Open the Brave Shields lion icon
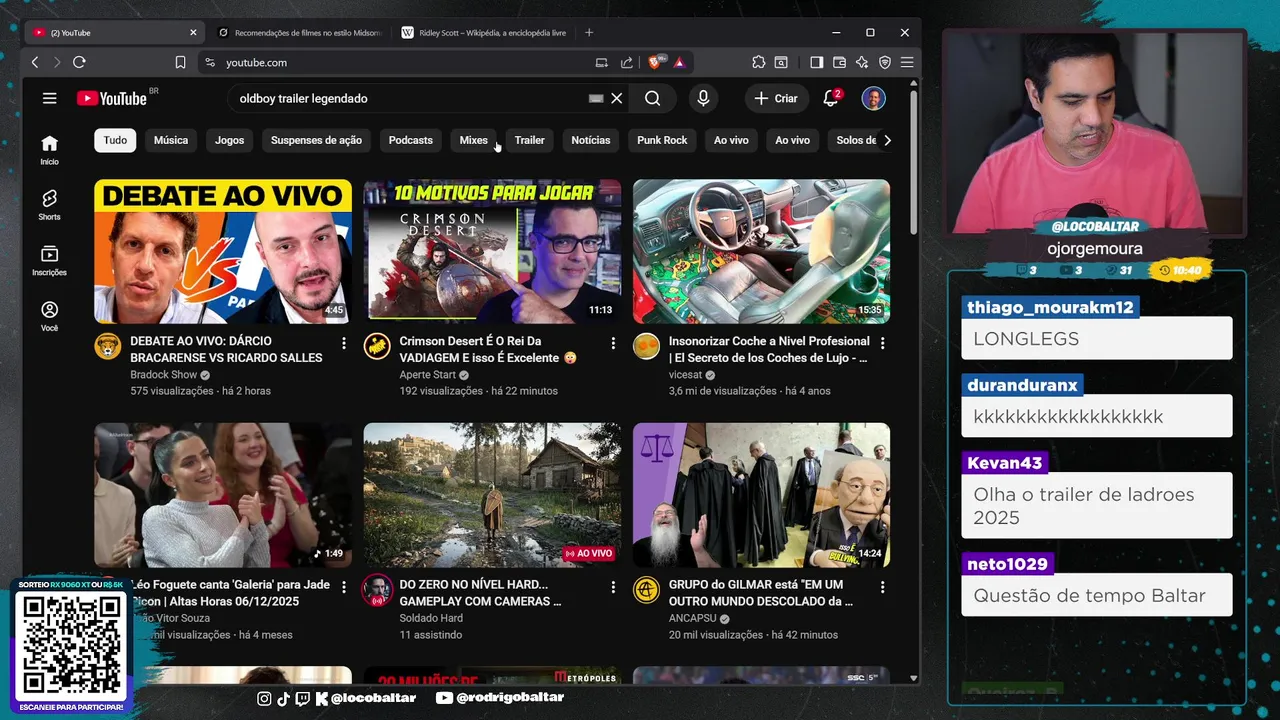 pos(655,62)
